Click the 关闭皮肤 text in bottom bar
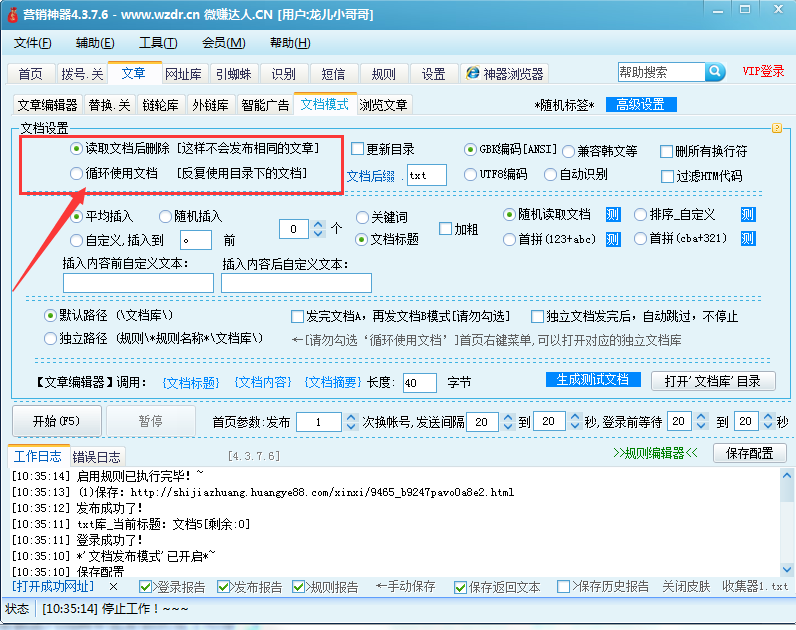The image size is (796, 630). click(x=686, y=586)
